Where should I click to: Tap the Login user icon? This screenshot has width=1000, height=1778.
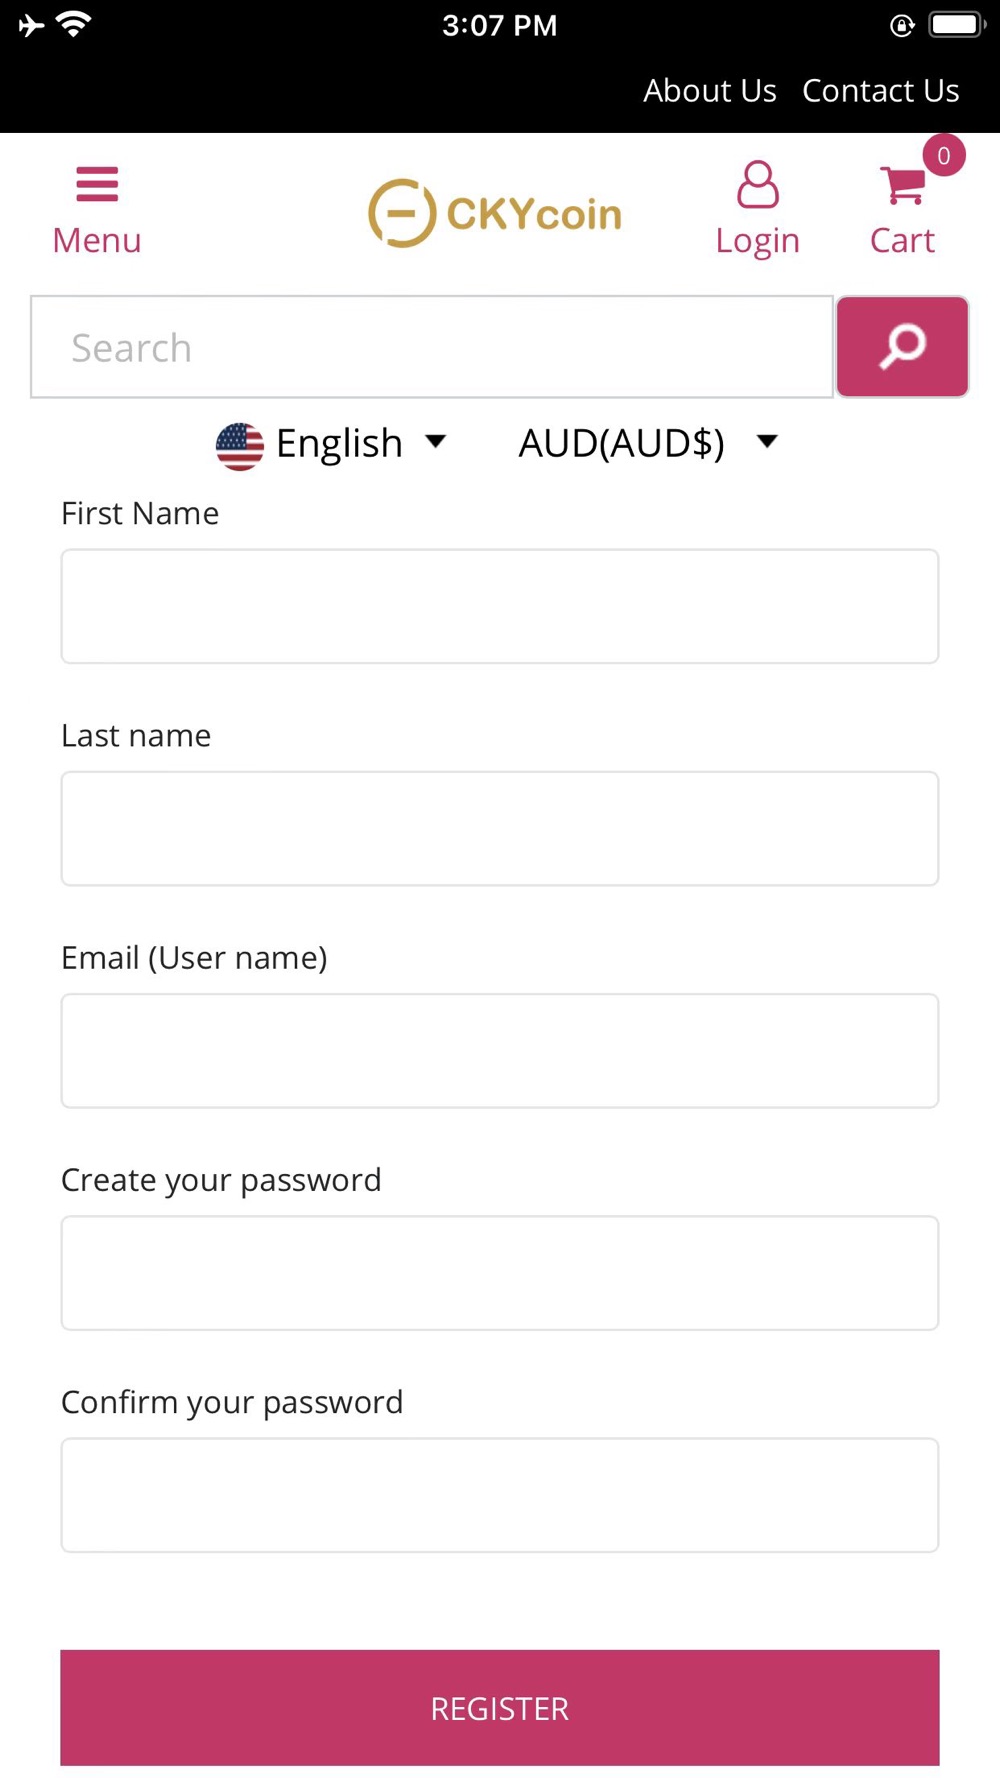coord(758,185)
